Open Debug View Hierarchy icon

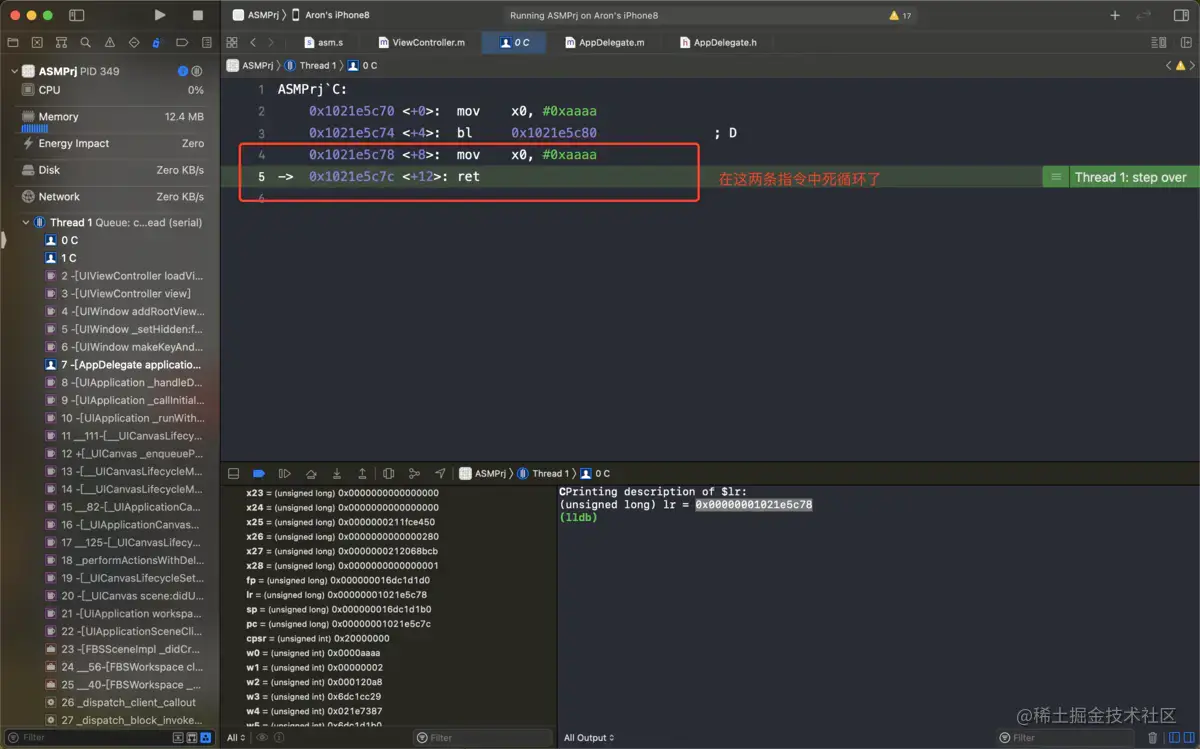388,473
